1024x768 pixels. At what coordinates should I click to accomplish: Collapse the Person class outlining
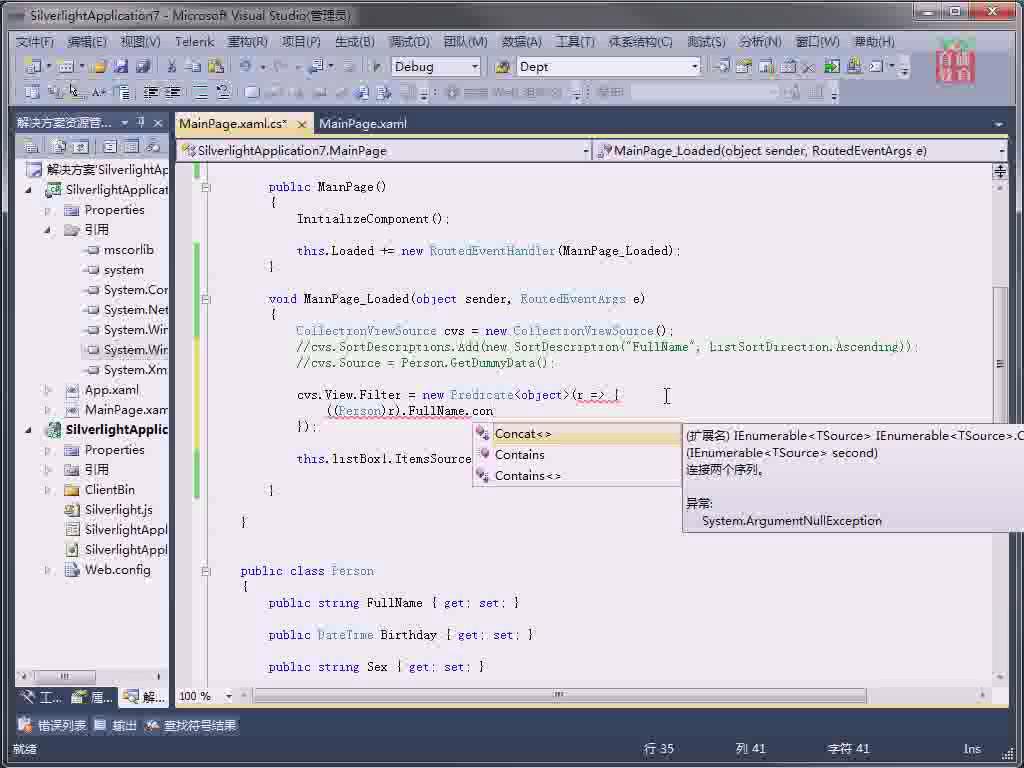tap(206, 571)
